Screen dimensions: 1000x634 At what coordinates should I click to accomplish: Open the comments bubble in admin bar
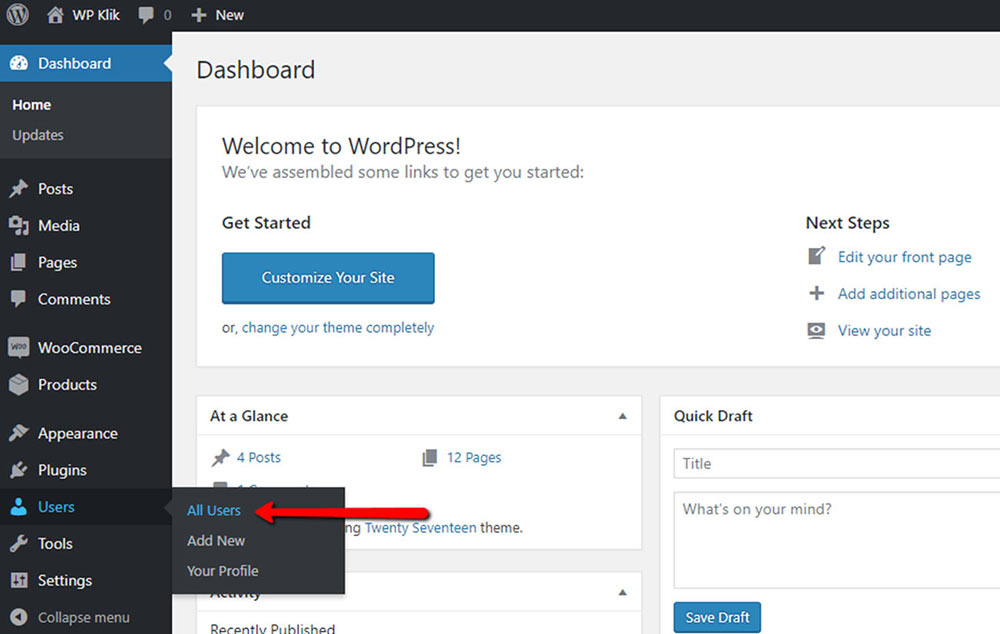[x=146, y=15]
